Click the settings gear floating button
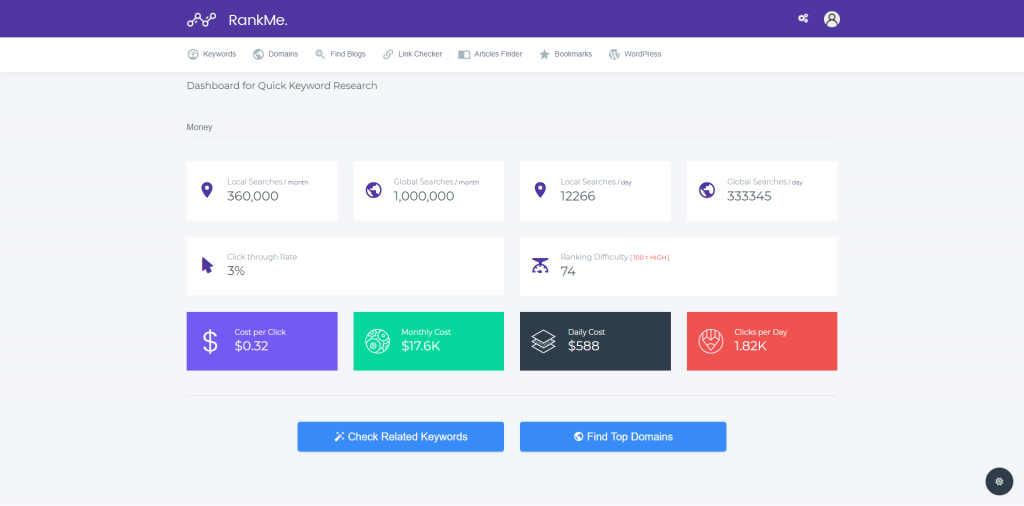This screenshot has width=1024, height=506. pyautogui.click(x=999, y=481)
